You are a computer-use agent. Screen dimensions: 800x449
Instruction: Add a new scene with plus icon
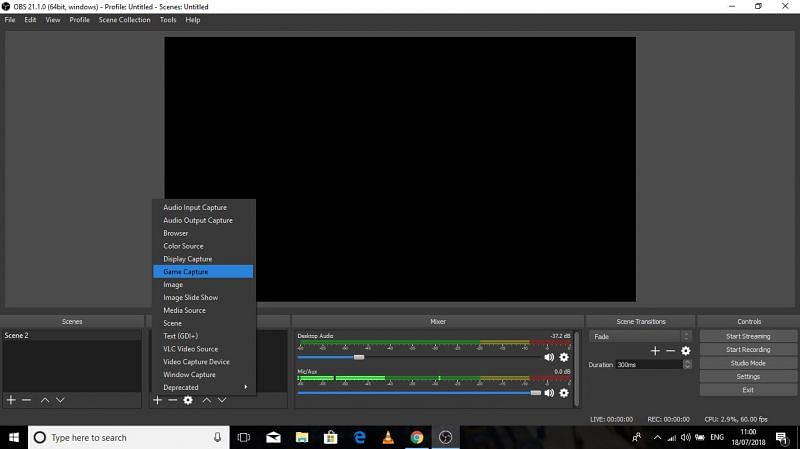pyautogui.click(x=11, y=400)
